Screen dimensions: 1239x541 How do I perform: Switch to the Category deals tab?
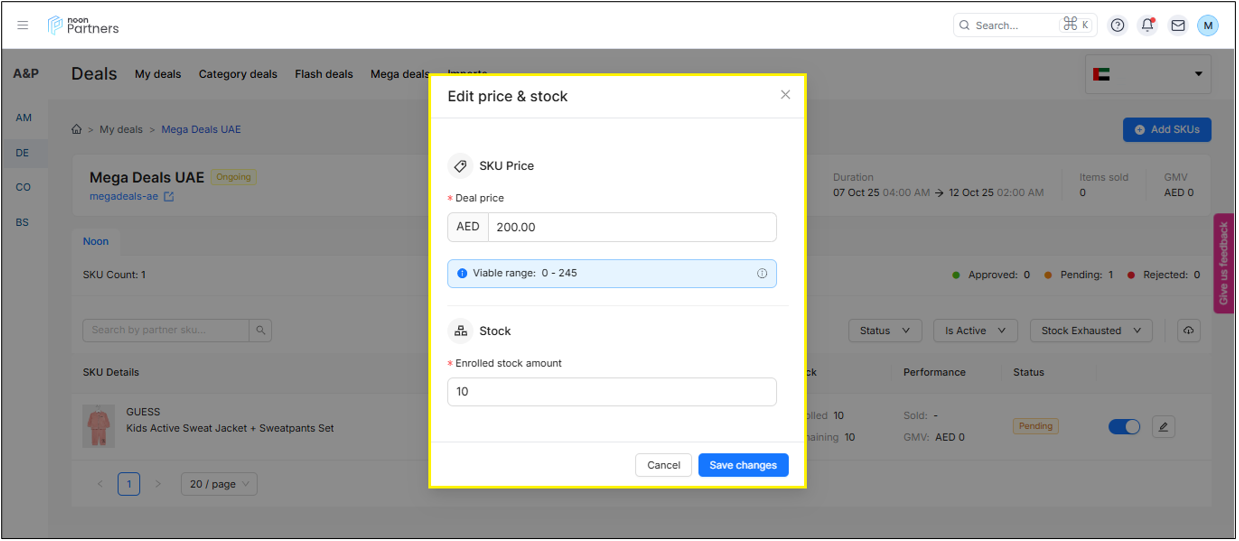[x=238, y=74]
